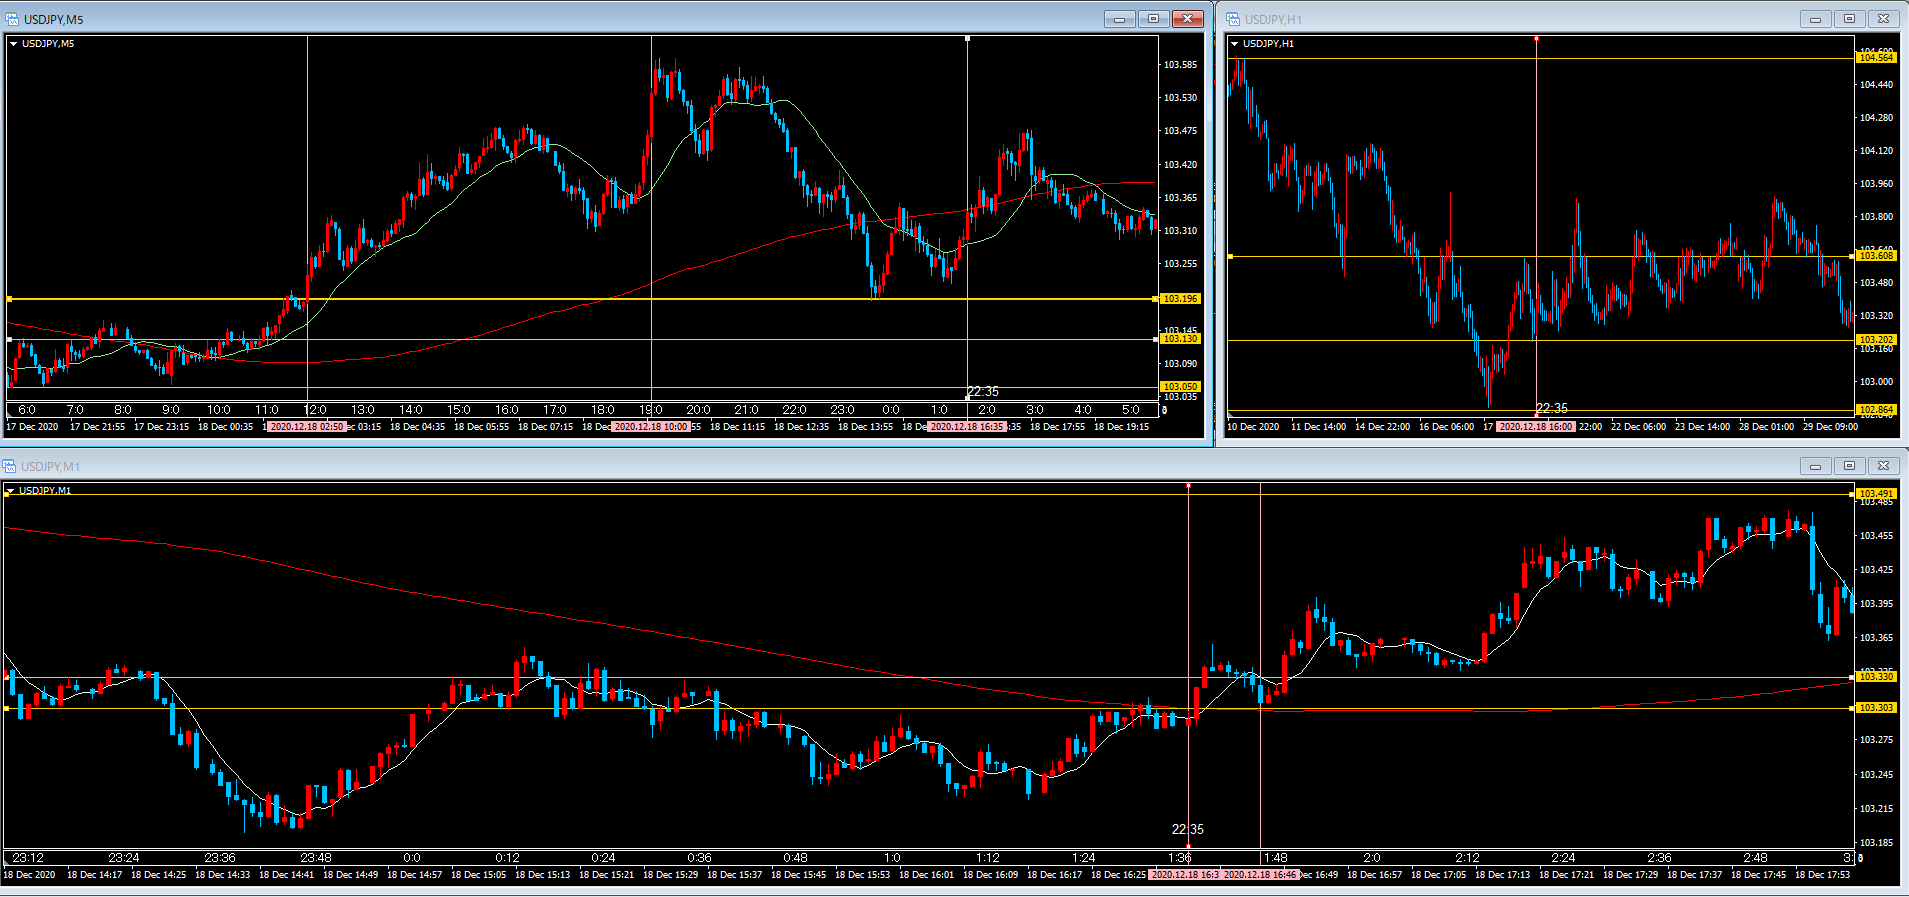Minimize the USDJPY,M5 chart window
The image size is (1909, 897).
(x=1119, y=19)
